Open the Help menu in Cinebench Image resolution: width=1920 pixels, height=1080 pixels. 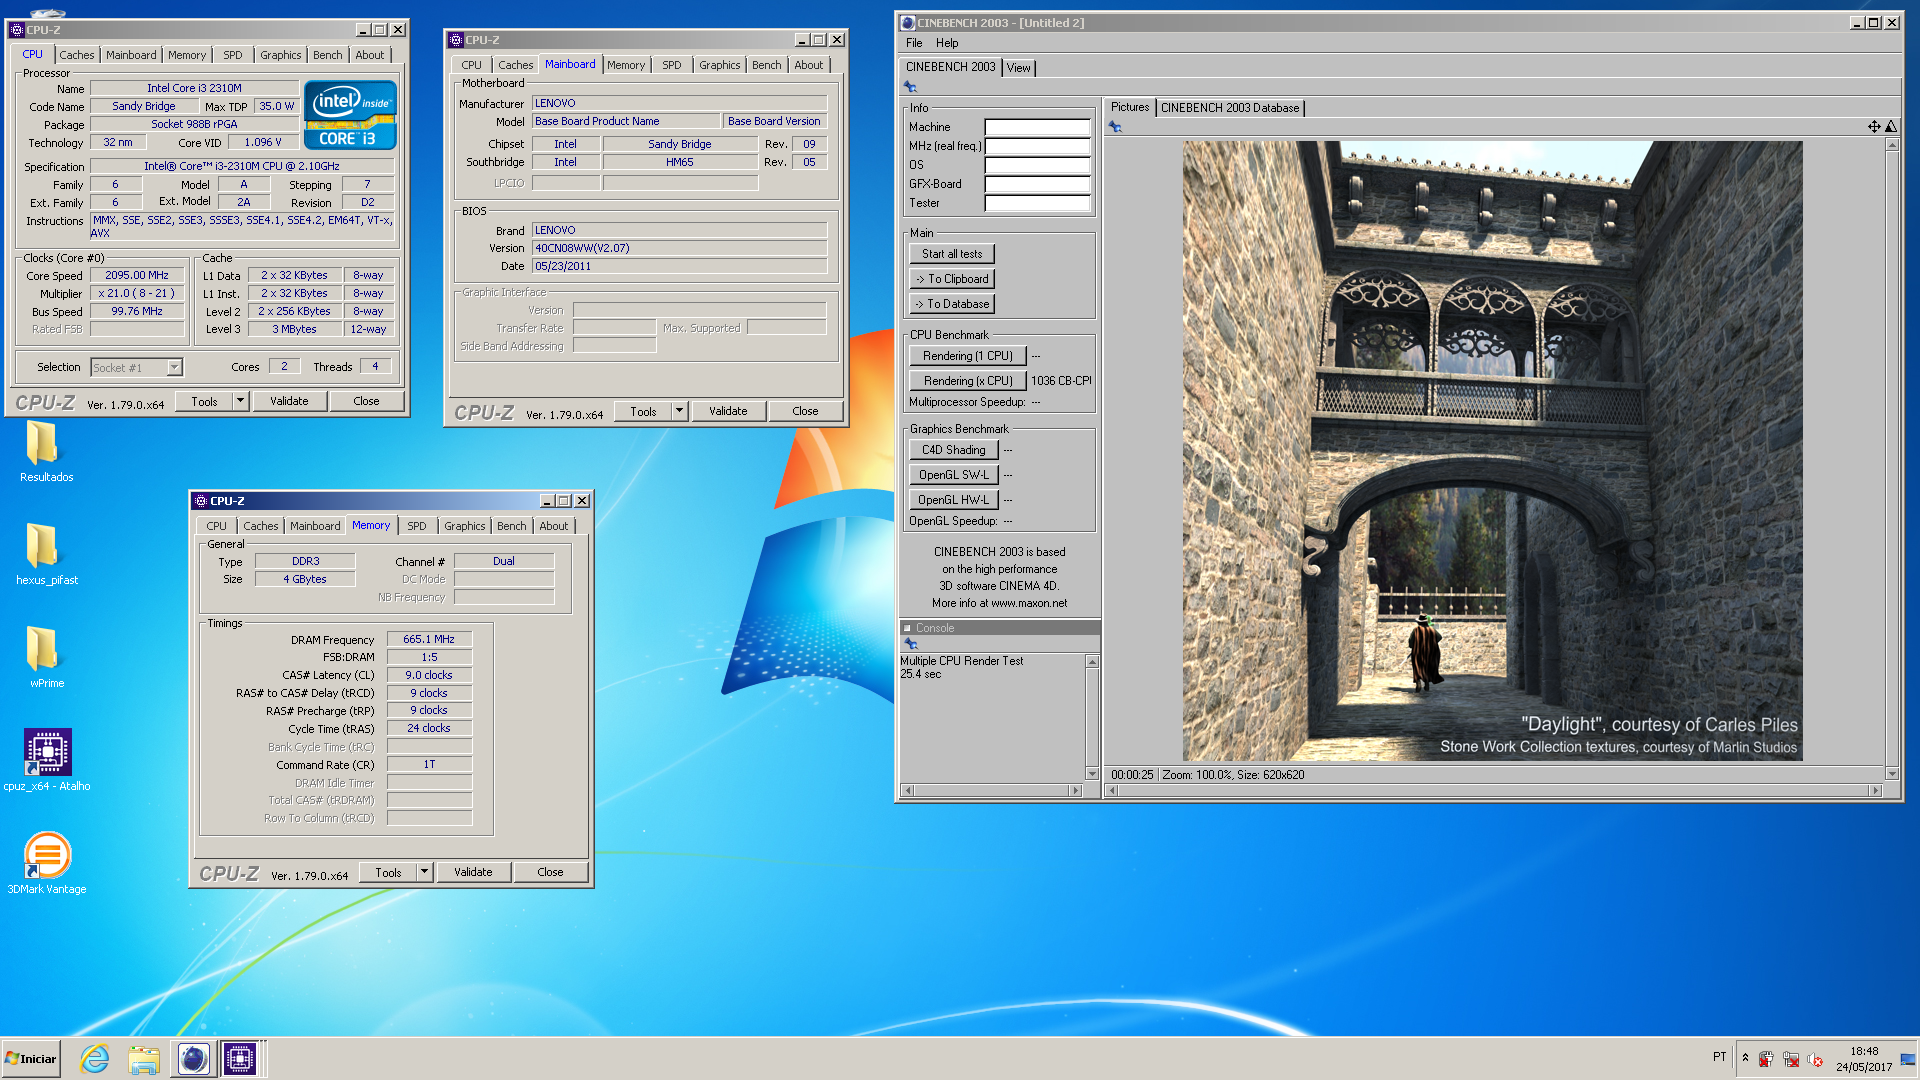947,43
